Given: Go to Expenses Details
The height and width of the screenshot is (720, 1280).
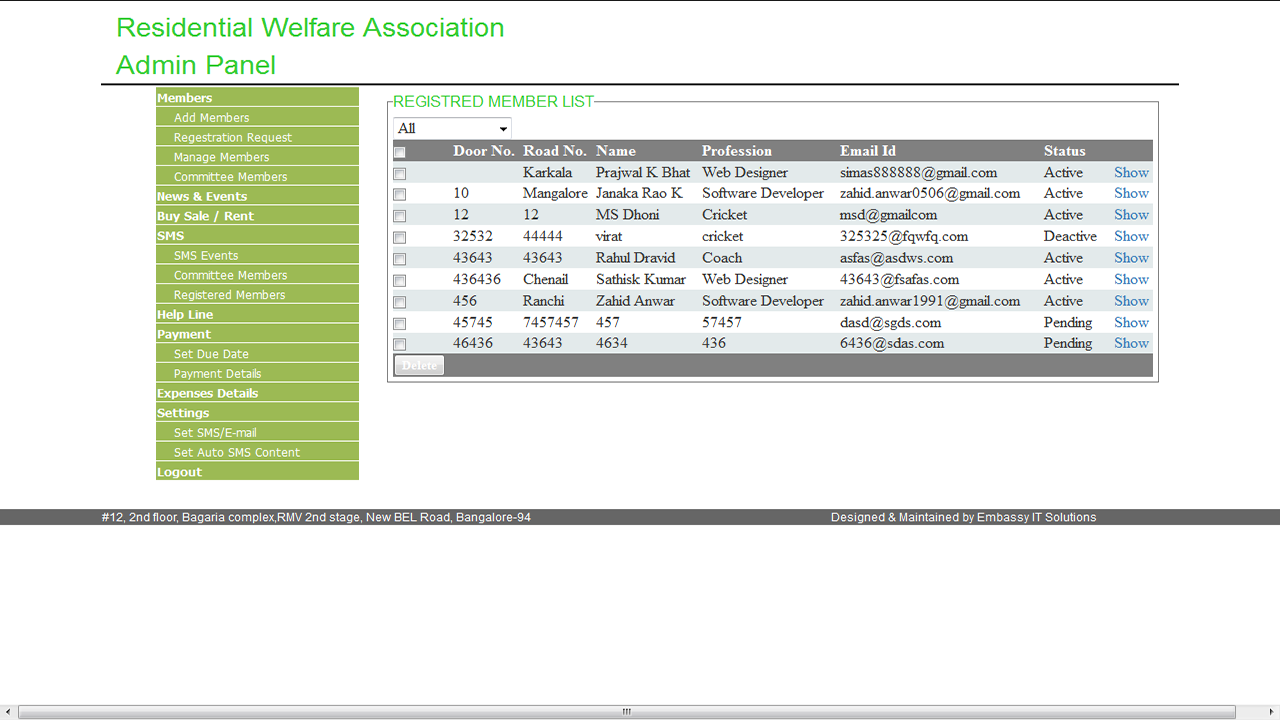Looking at the screenshot, I should (257, 393).
